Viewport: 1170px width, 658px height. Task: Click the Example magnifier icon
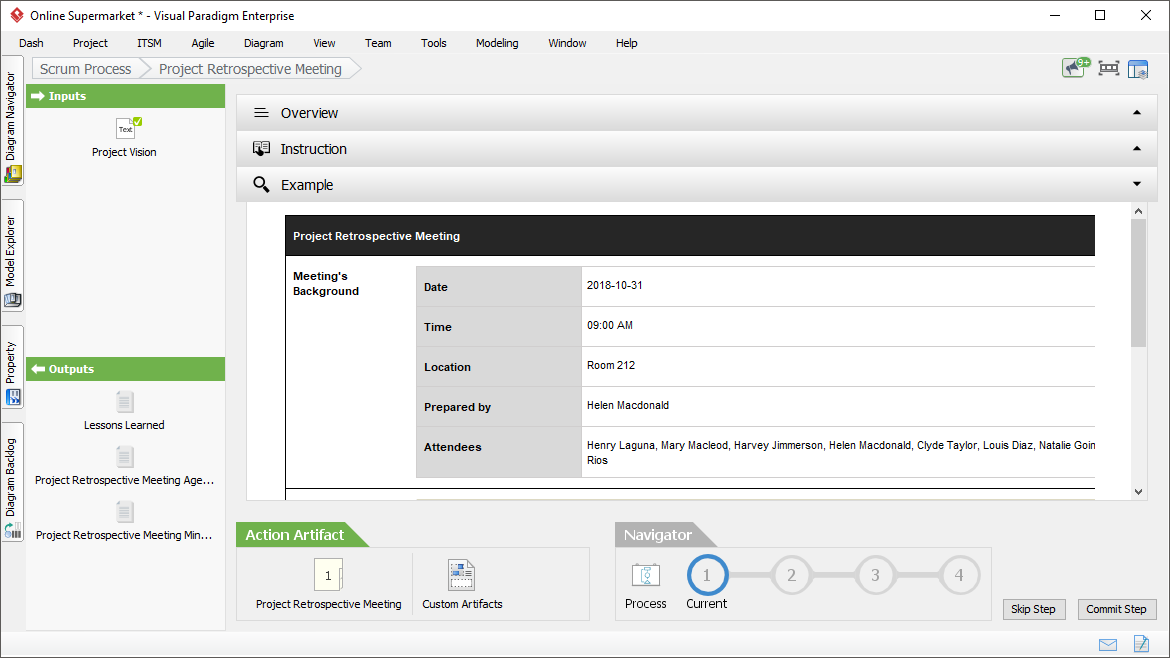261,184
